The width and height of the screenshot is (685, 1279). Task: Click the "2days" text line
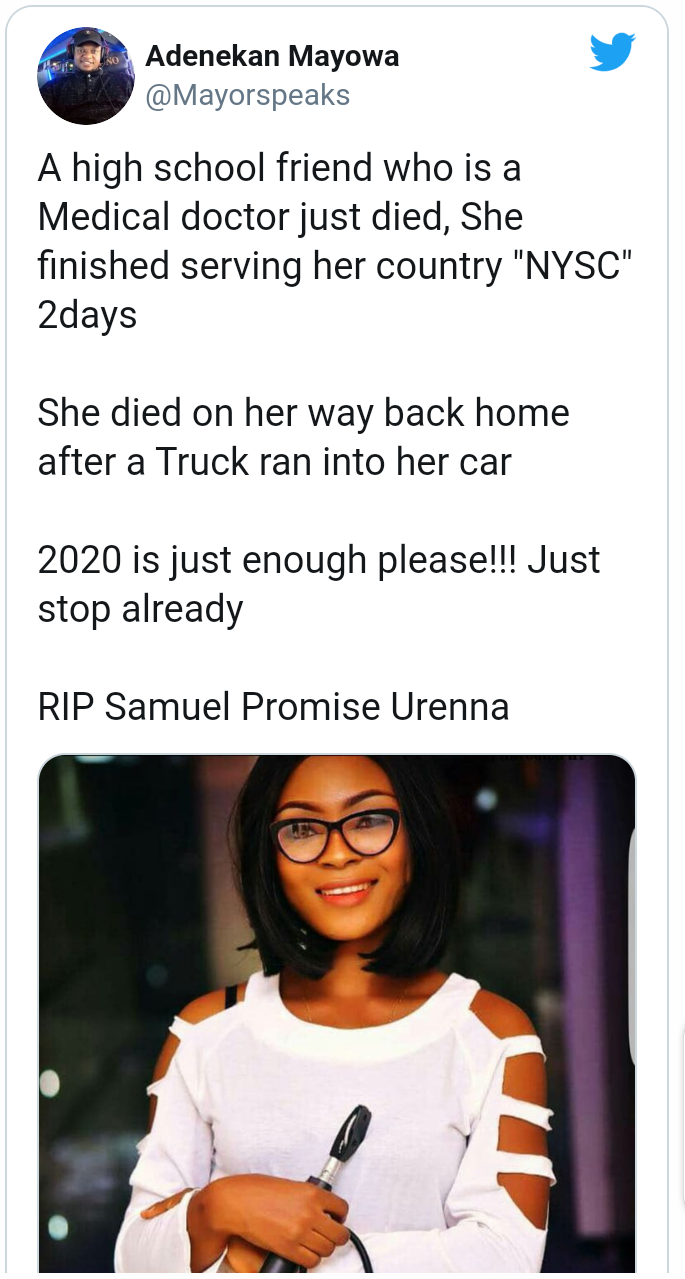[x=88, y=316]
